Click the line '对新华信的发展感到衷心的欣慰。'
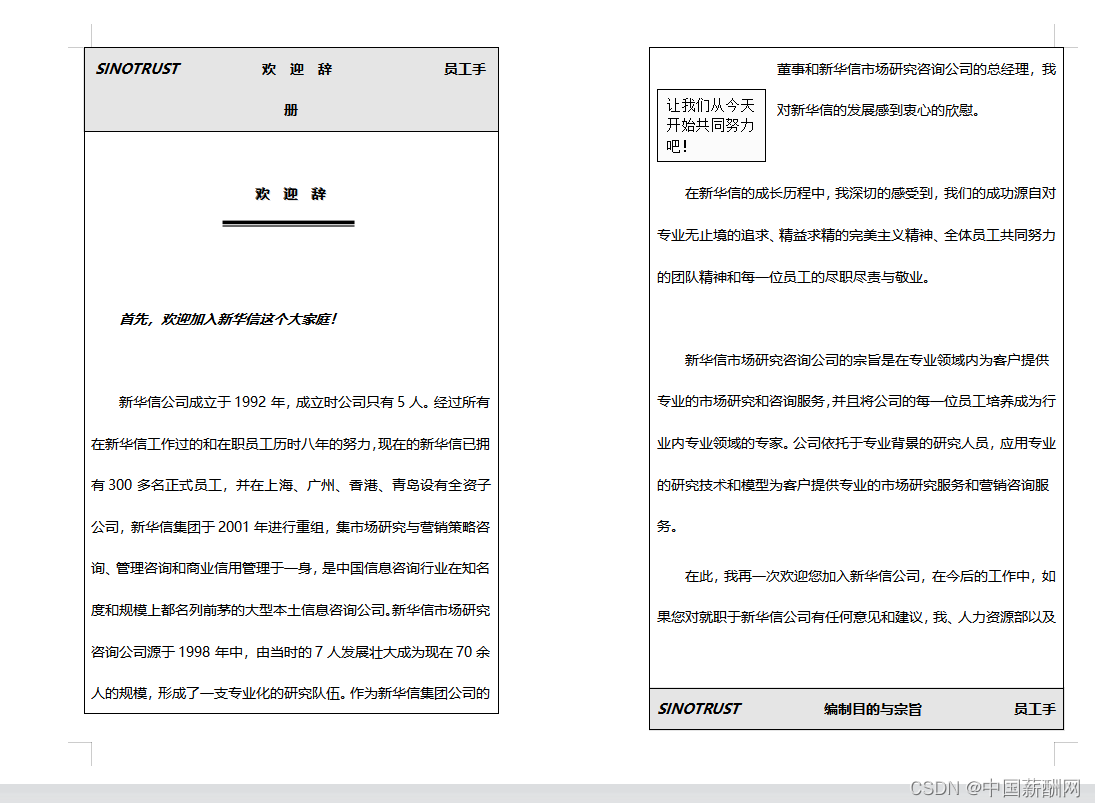Image resolution: width=1095 pixels, height=807 pixels. point(880,110)
